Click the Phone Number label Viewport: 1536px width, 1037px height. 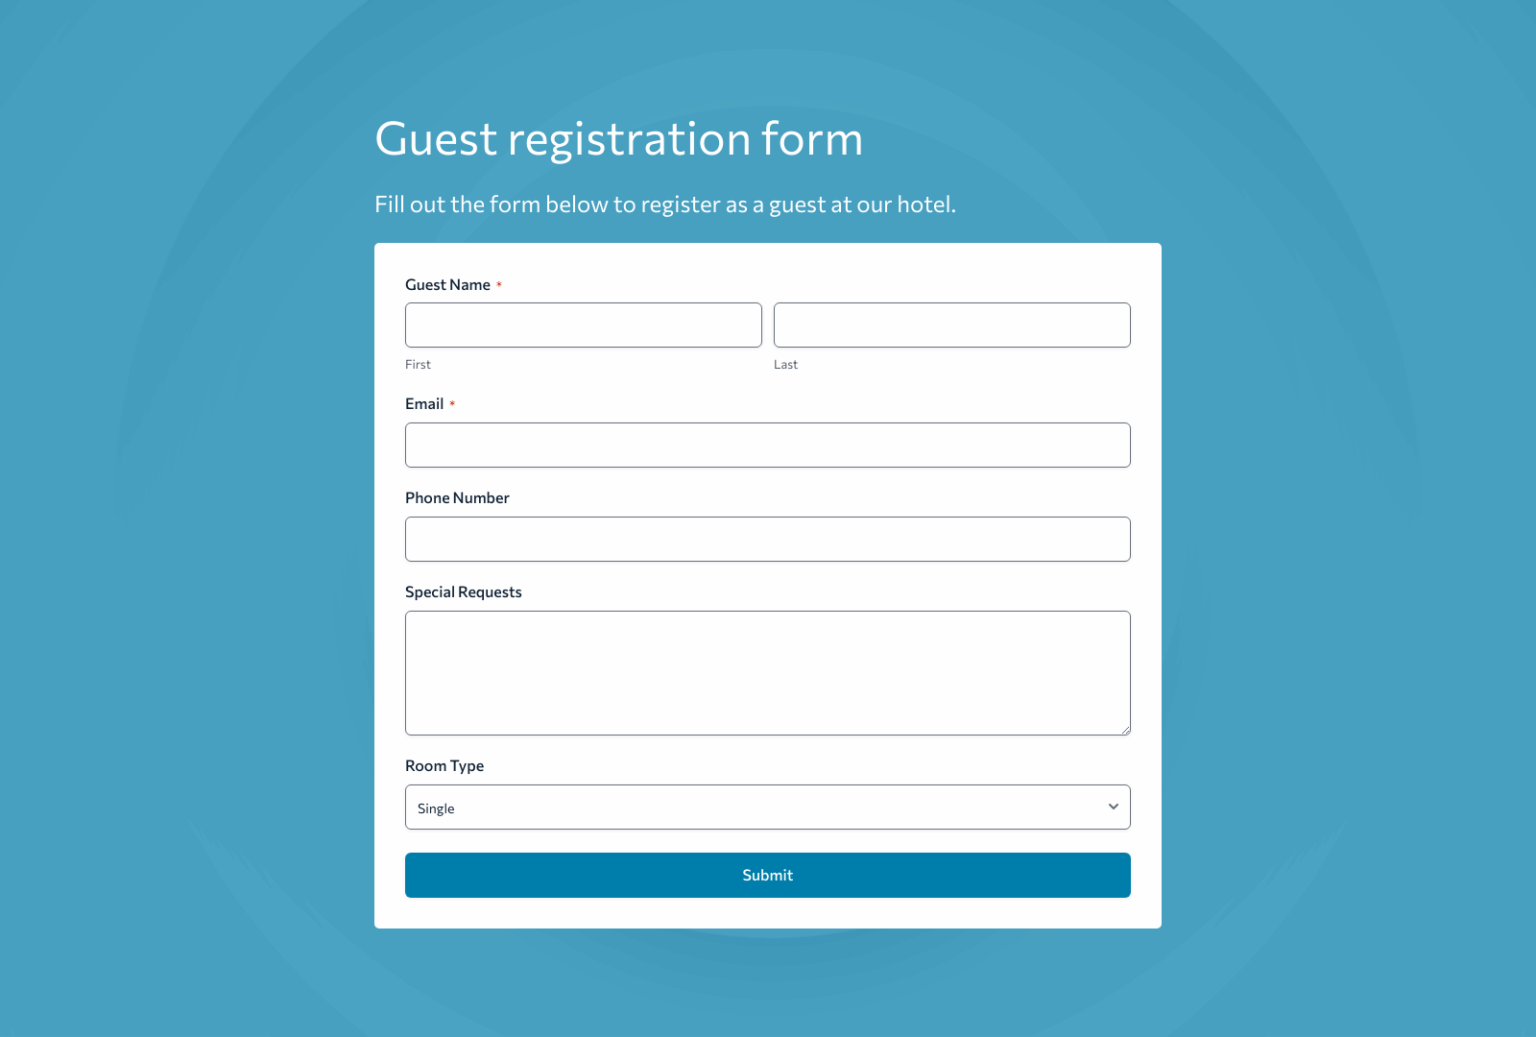[457, 497]
